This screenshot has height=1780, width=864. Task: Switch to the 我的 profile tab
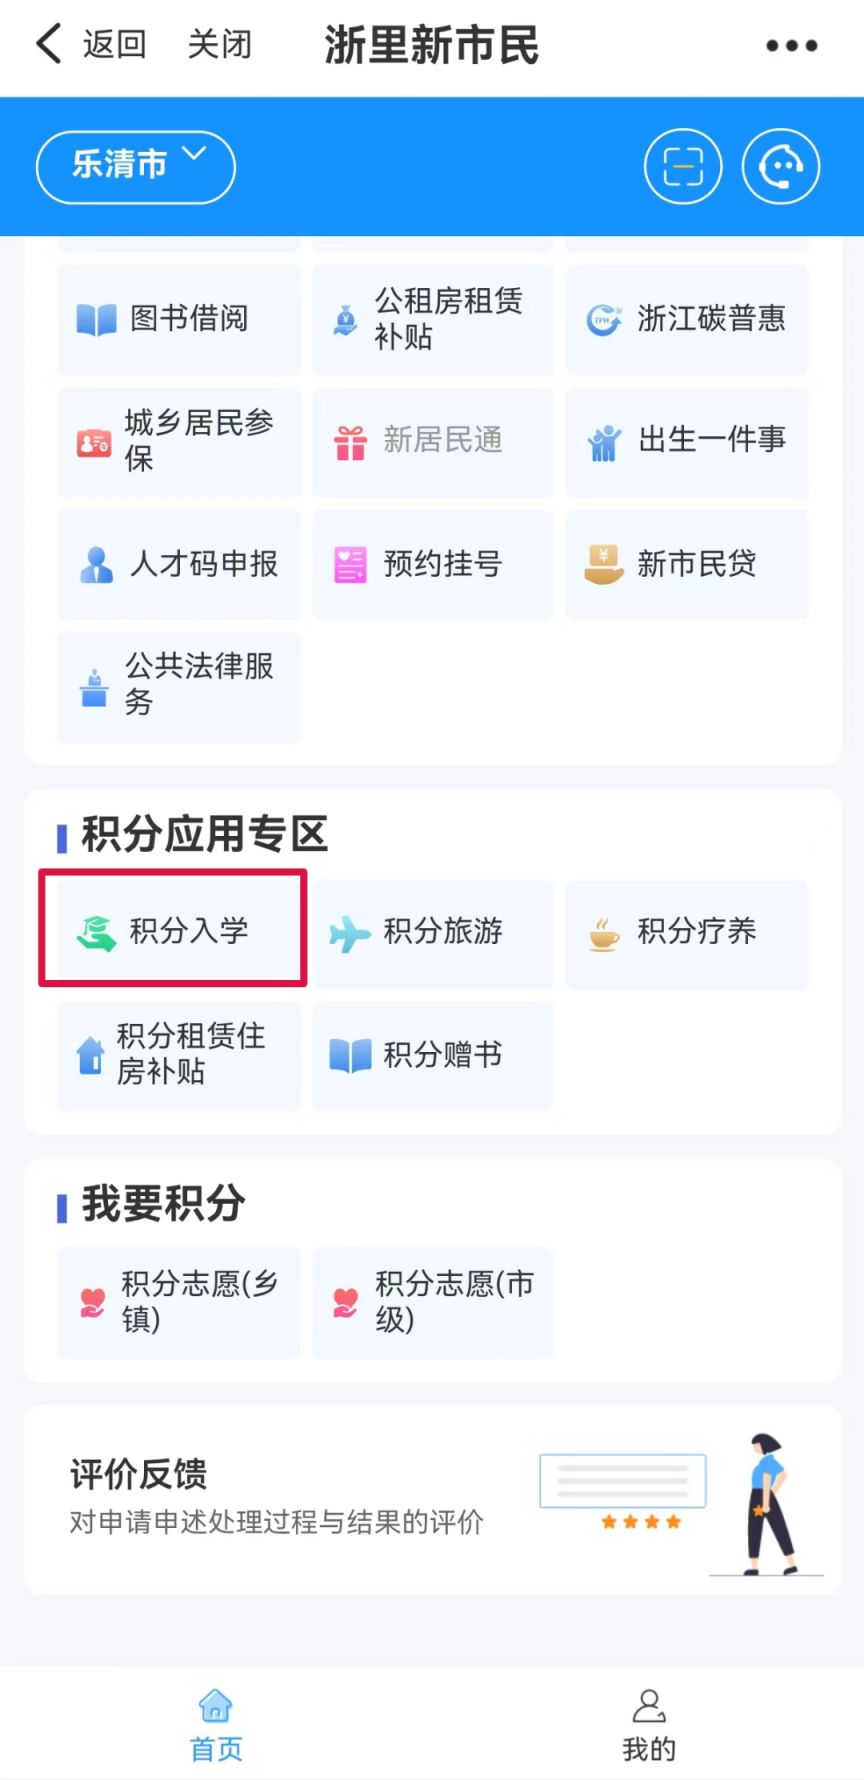tap(649, 1725)
